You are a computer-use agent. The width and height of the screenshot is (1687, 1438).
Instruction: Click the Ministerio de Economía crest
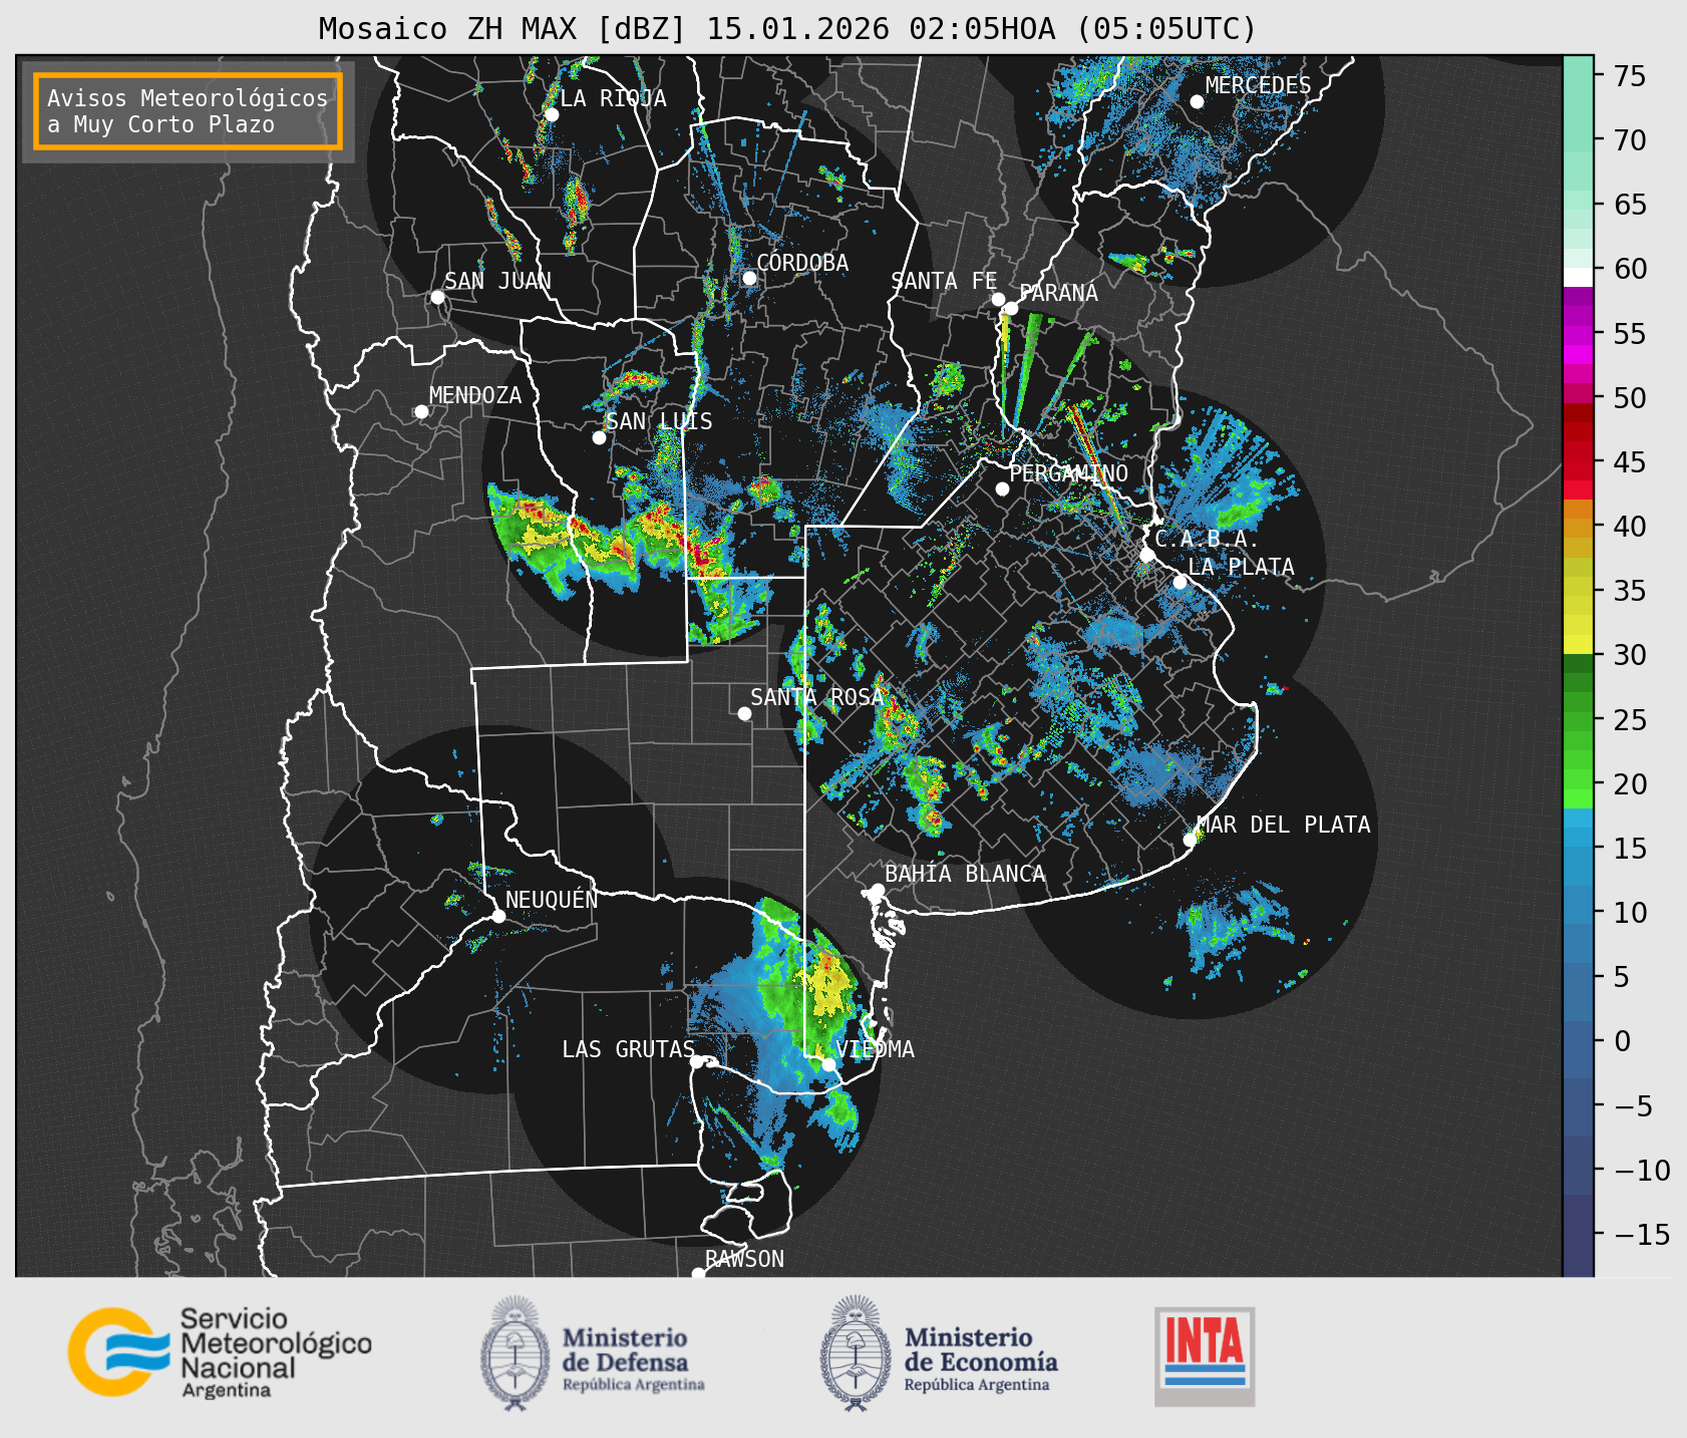(855, 1354)
